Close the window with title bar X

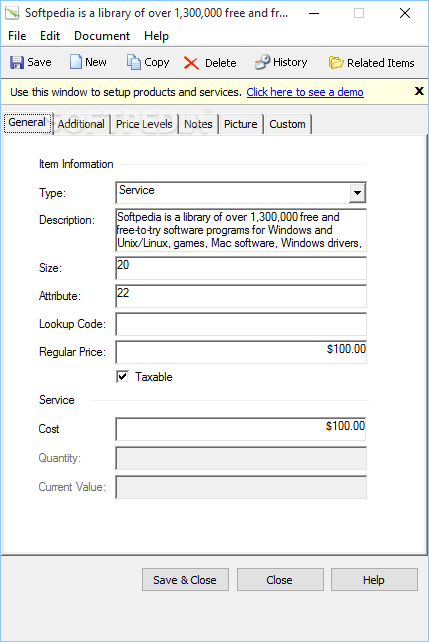[x=405, y=13]
